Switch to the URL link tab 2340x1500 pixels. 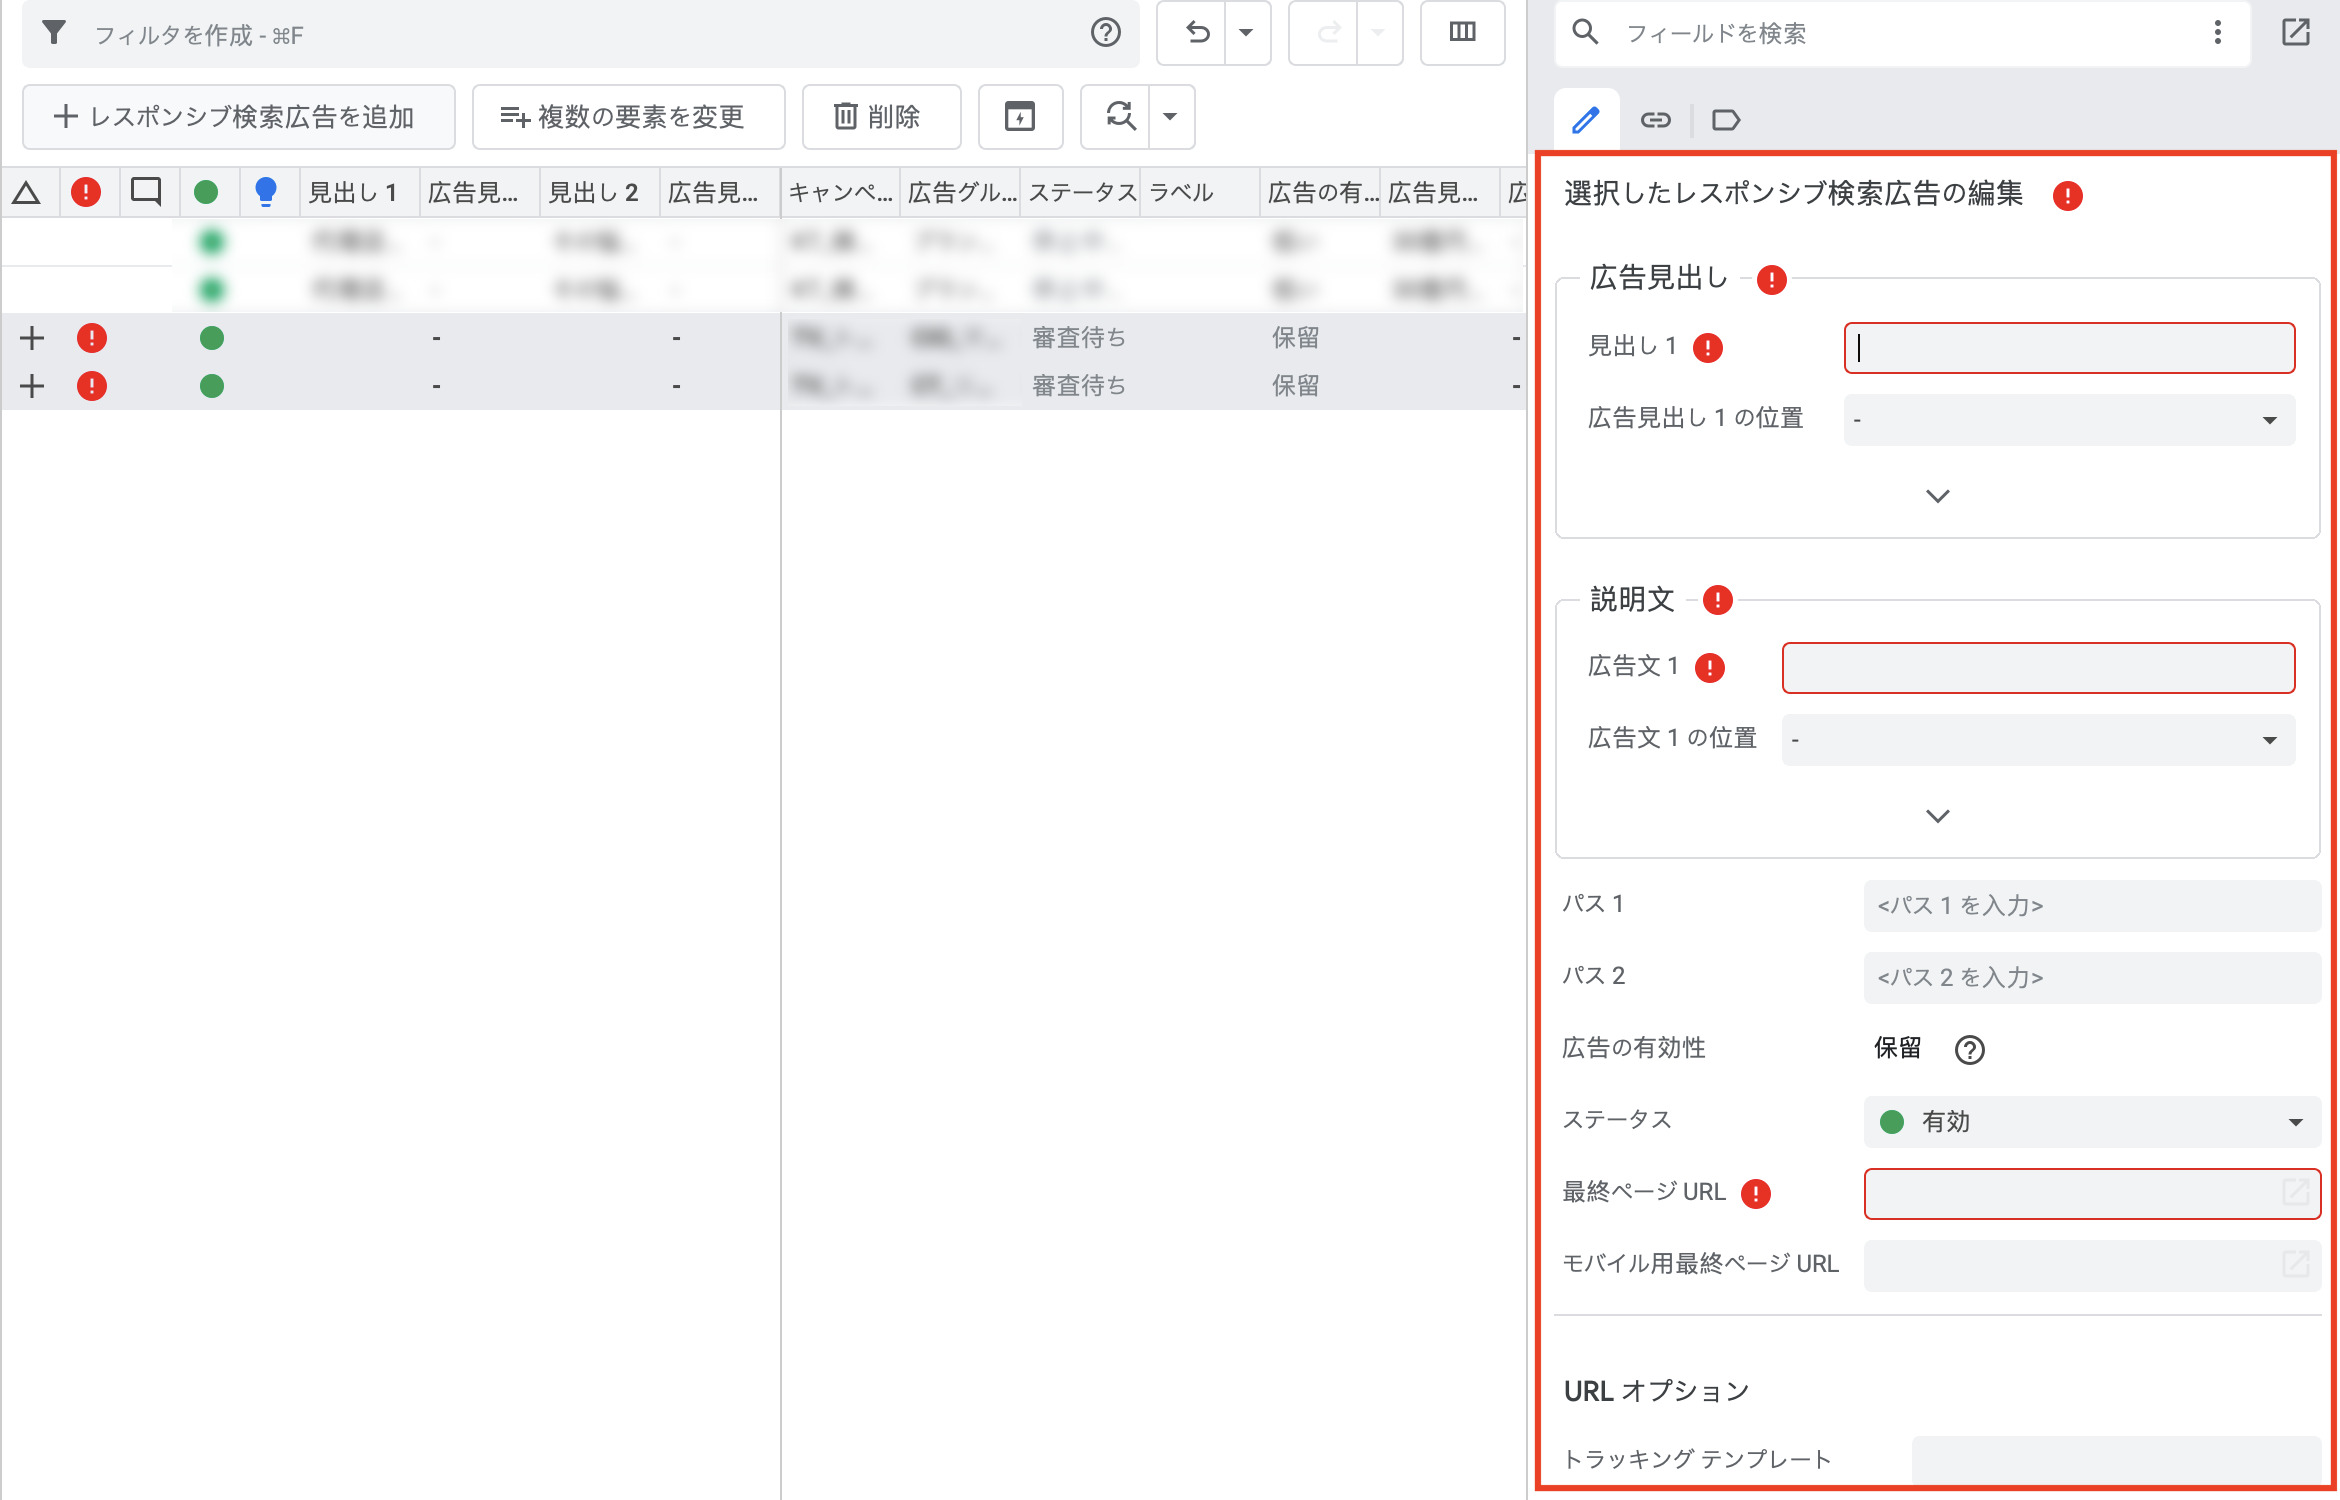pos(1655,120)
